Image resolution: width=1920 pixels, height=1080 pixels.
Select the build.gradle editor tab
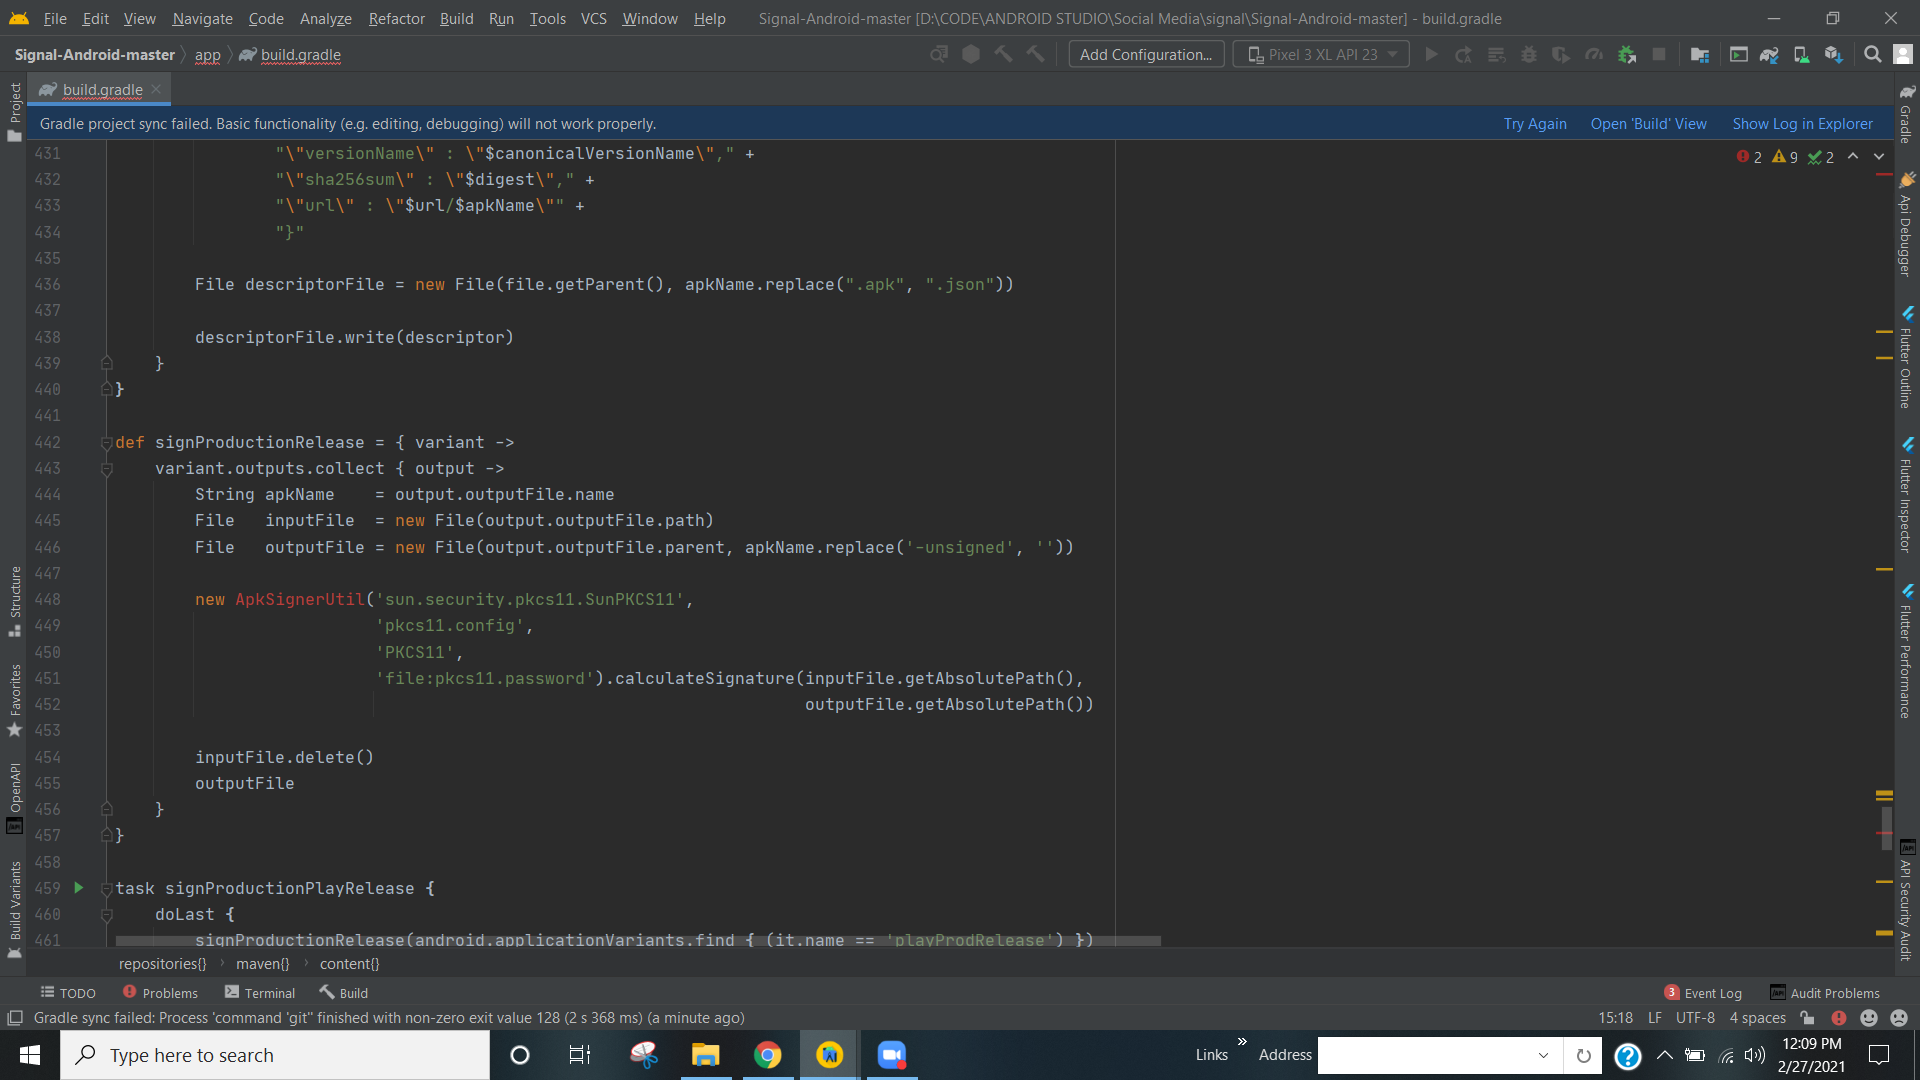[98, 89]
